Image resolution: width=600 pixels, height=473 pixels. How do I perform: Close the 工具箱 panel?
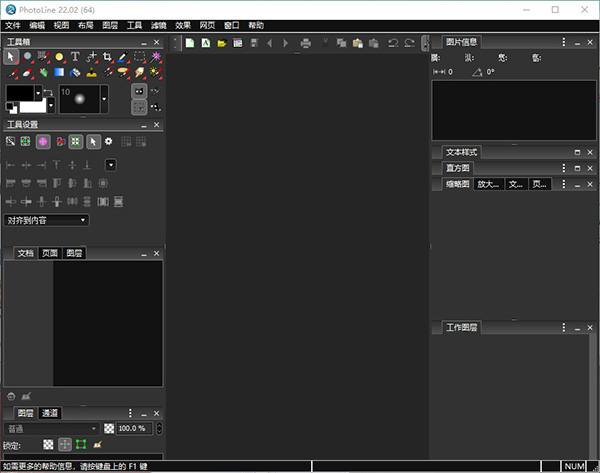coord(157,42)
